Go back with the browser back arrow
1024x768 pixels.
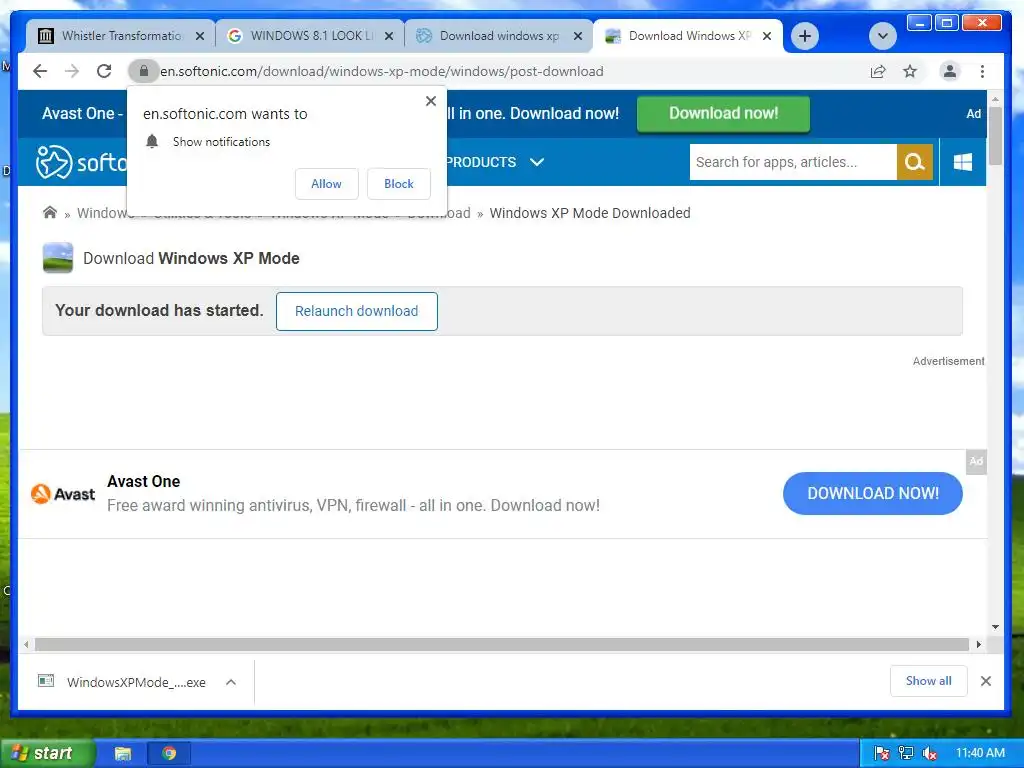(40, 71)
